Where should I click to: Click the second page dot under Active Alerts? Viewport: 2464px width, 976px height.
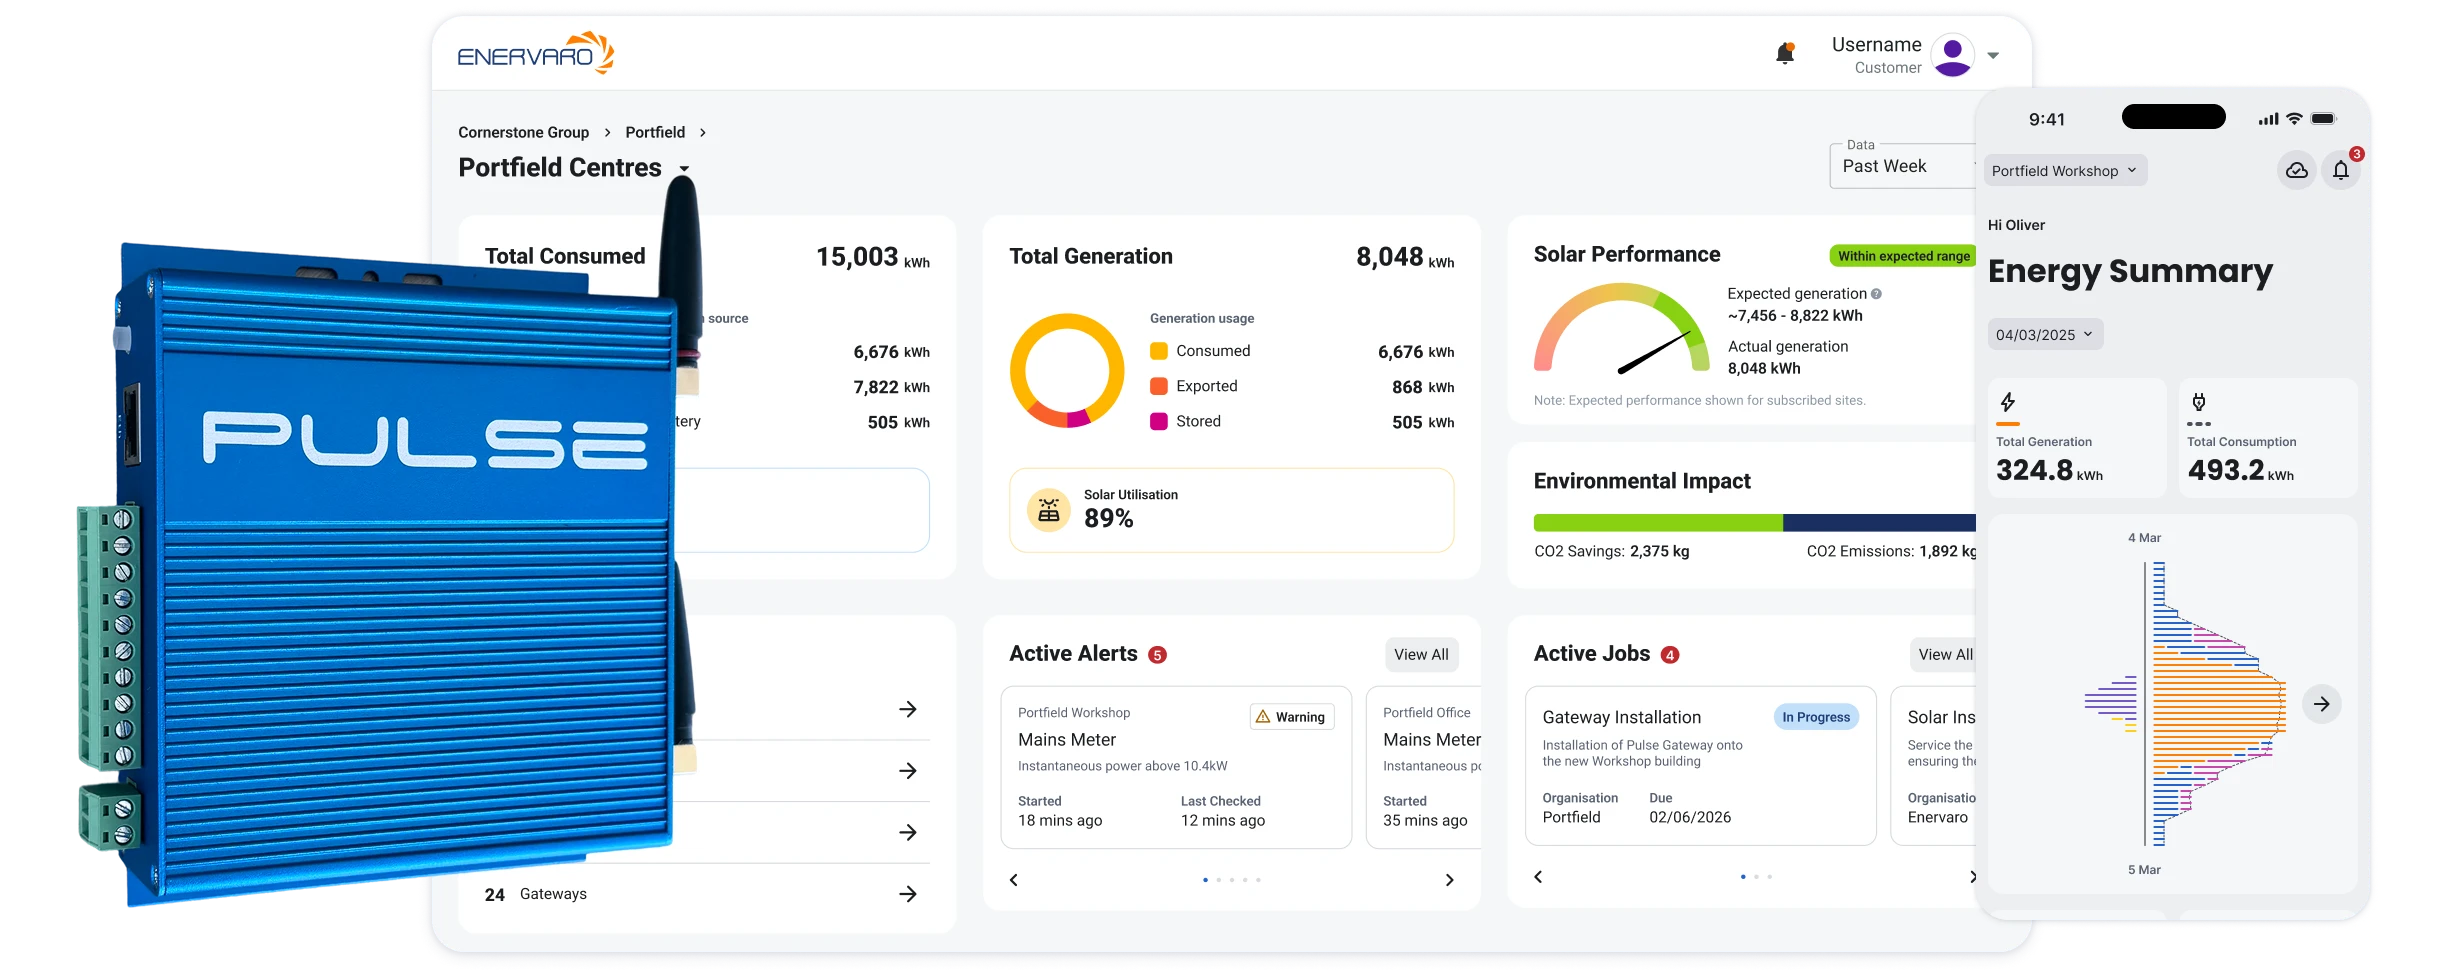(1218, 880)
